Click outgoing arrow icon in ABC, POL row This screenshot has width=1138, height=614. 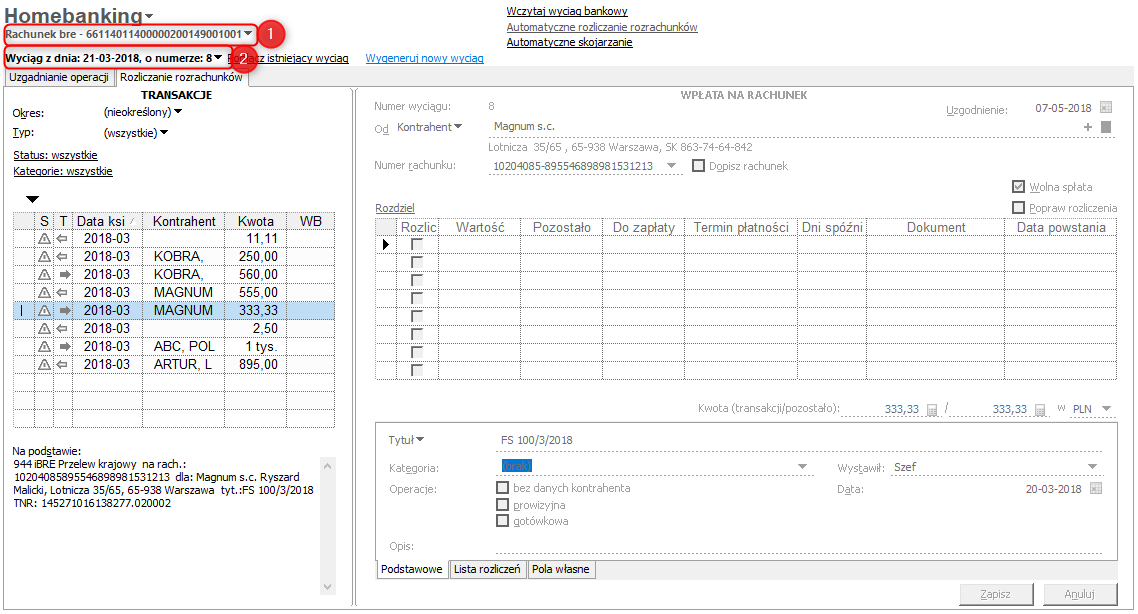coord(65,346)
